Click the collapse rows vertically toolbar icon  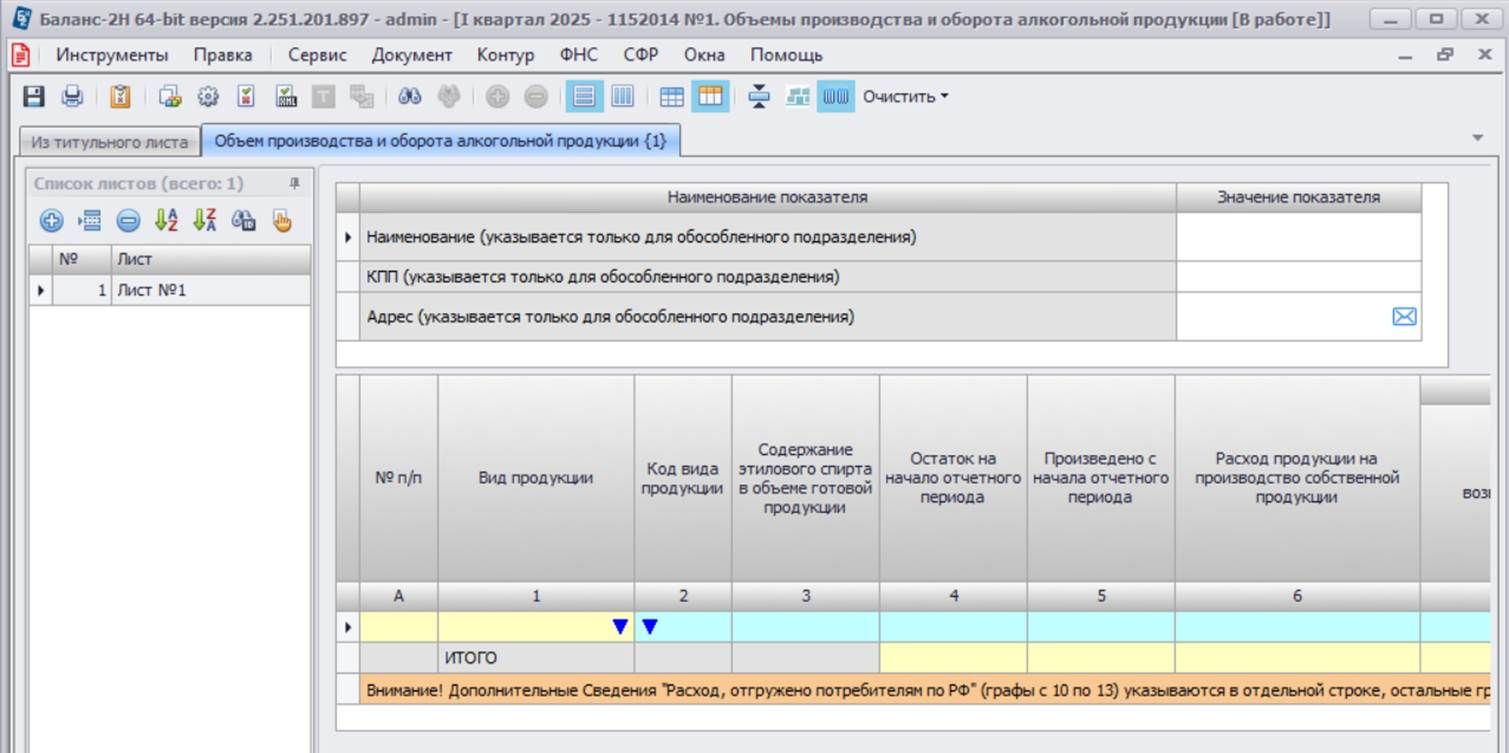pos(759,96)
